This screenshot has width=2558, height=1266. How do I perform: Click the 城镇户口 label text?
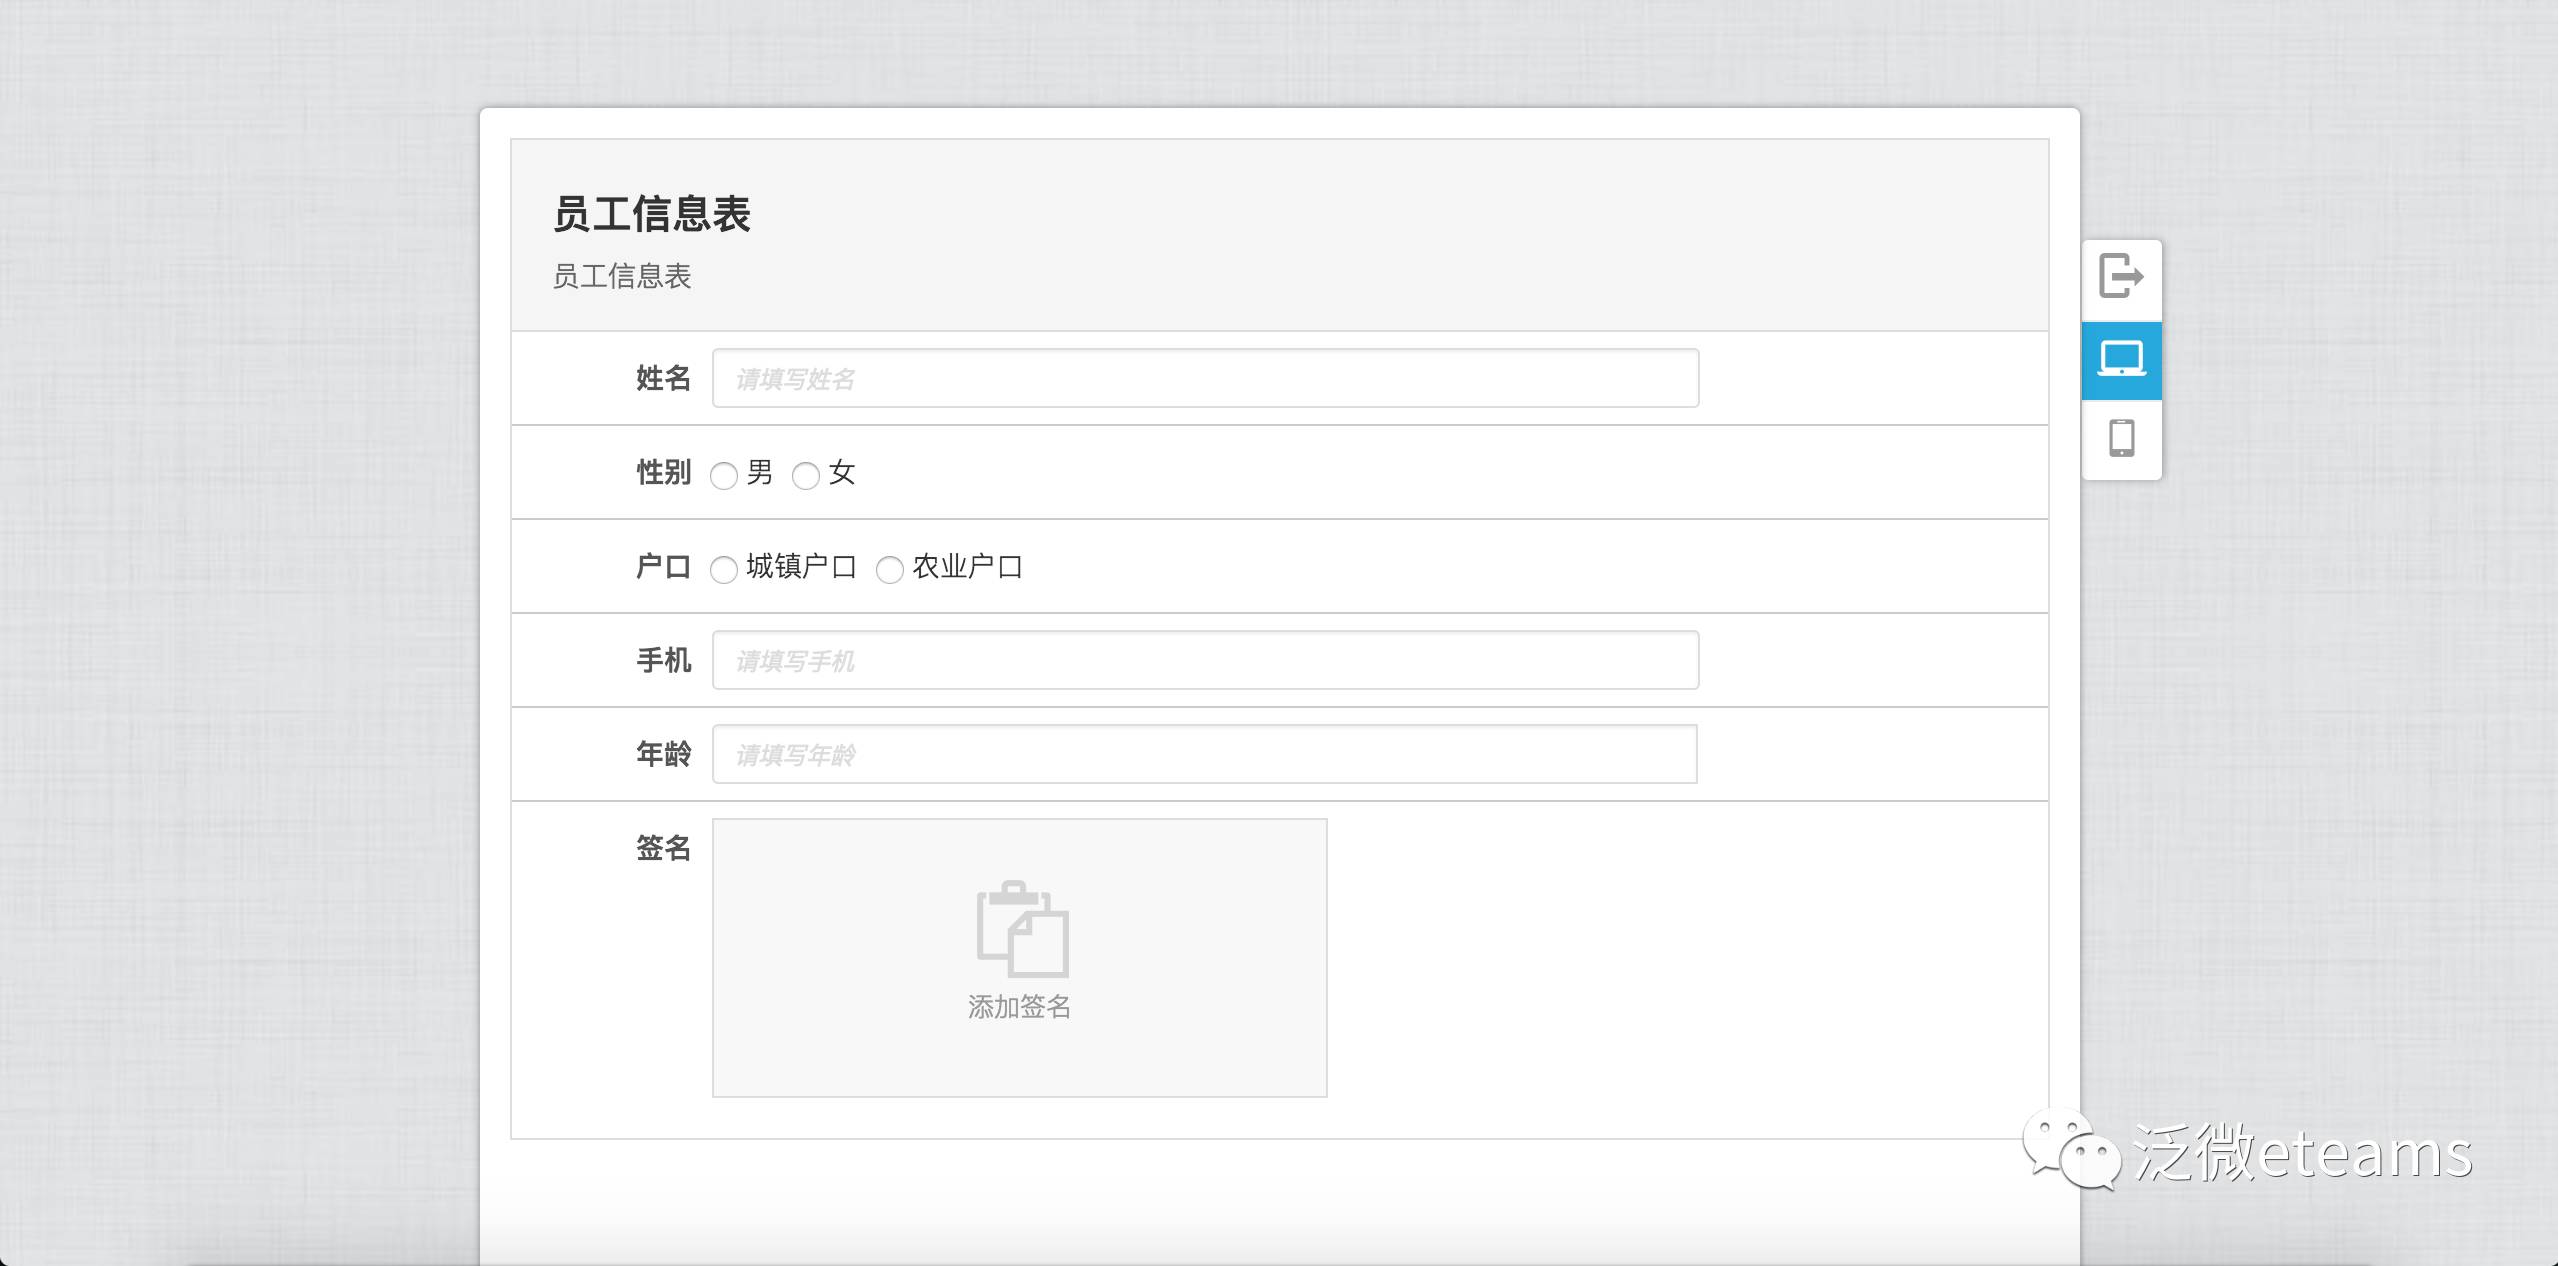pyautogui.click(x=801, y=567)
